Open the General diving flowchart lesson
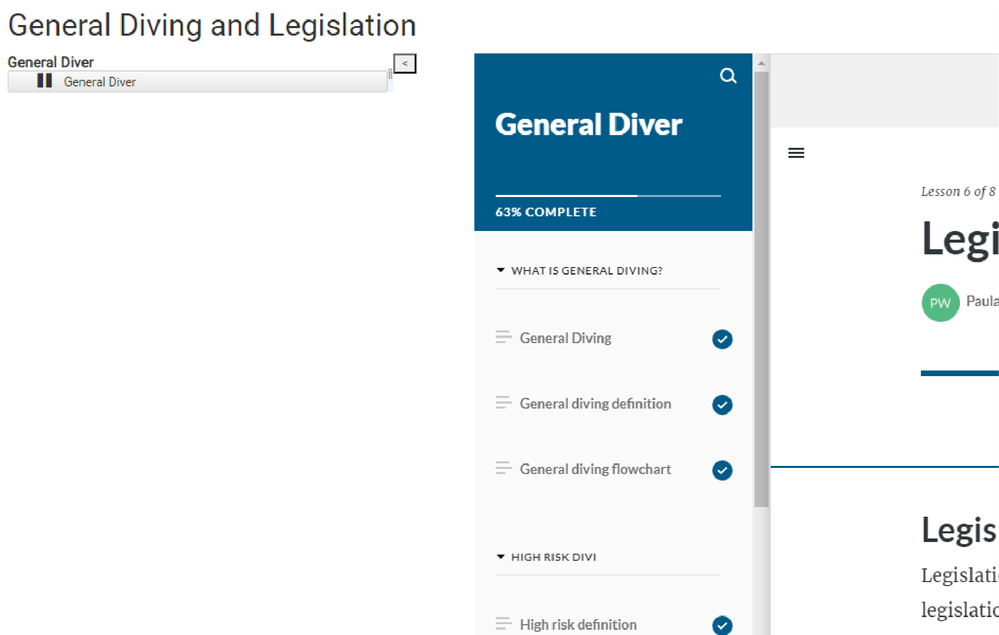This screenshot has height=635, width=999. click(x=595, y=469)
